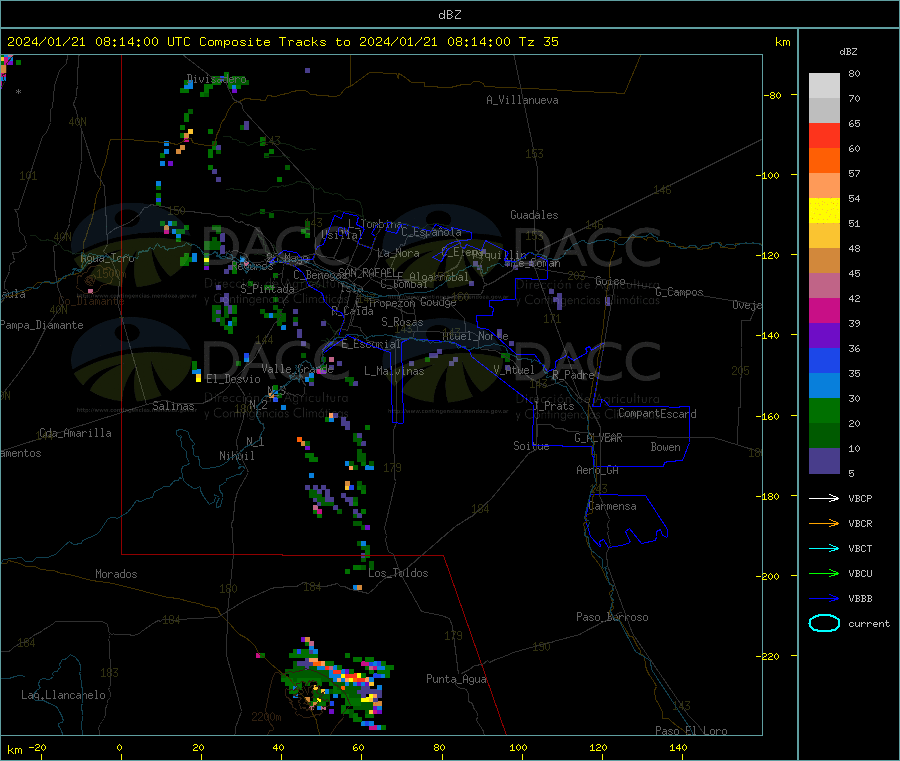
Task: Select the purple 5 dBZ color swatch
Action: [824, 461]
